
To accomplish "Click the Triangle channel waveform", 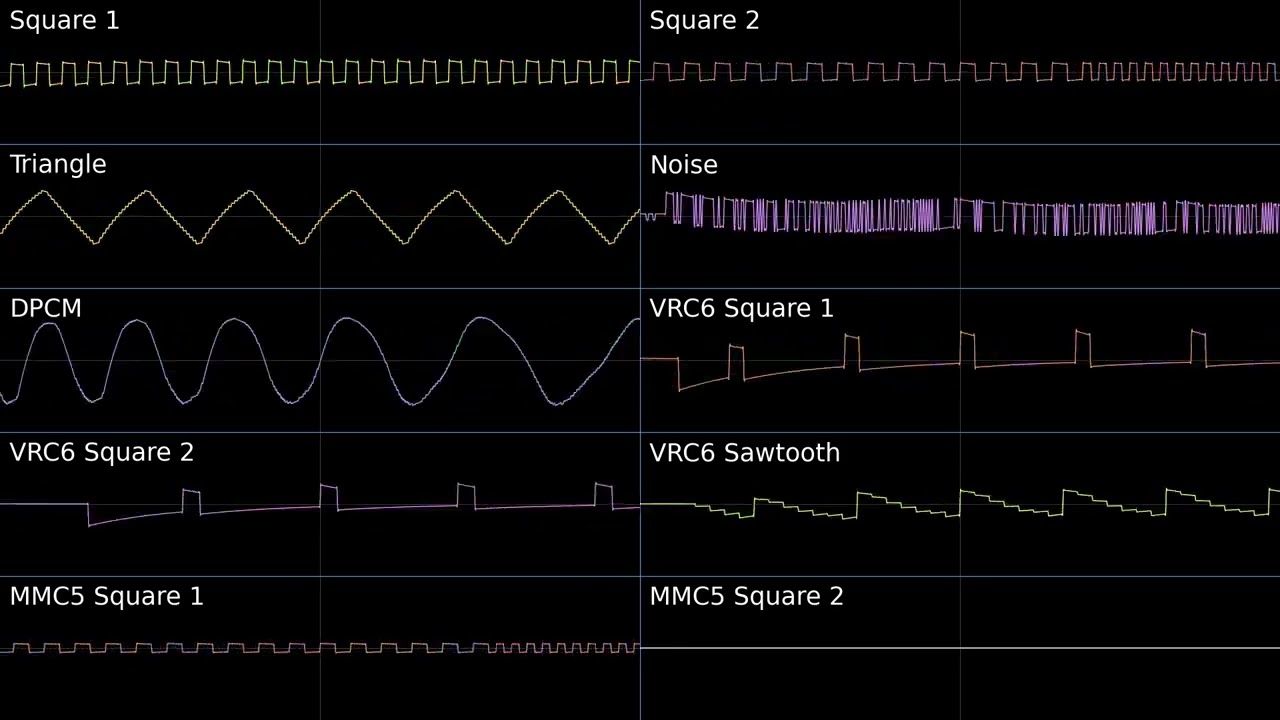I will (320, 217).
